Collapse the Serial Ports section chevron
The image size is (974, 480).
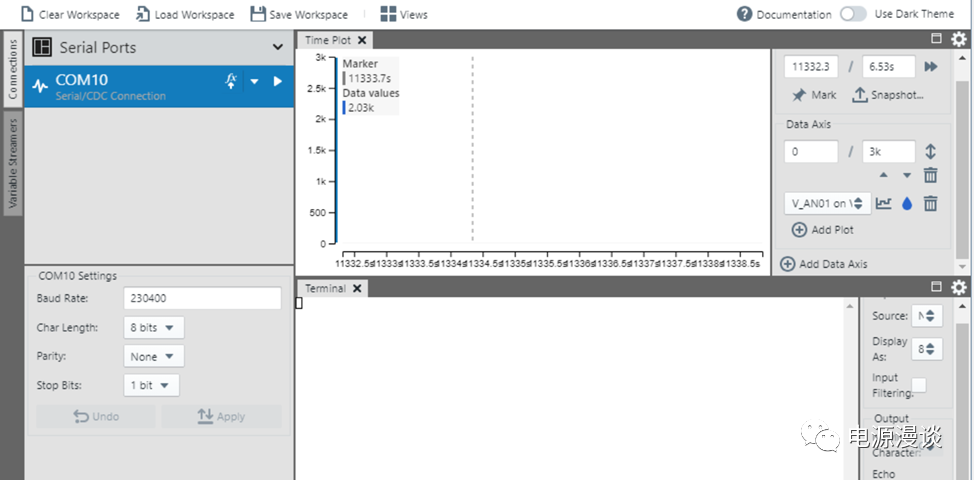click(278, 47)
